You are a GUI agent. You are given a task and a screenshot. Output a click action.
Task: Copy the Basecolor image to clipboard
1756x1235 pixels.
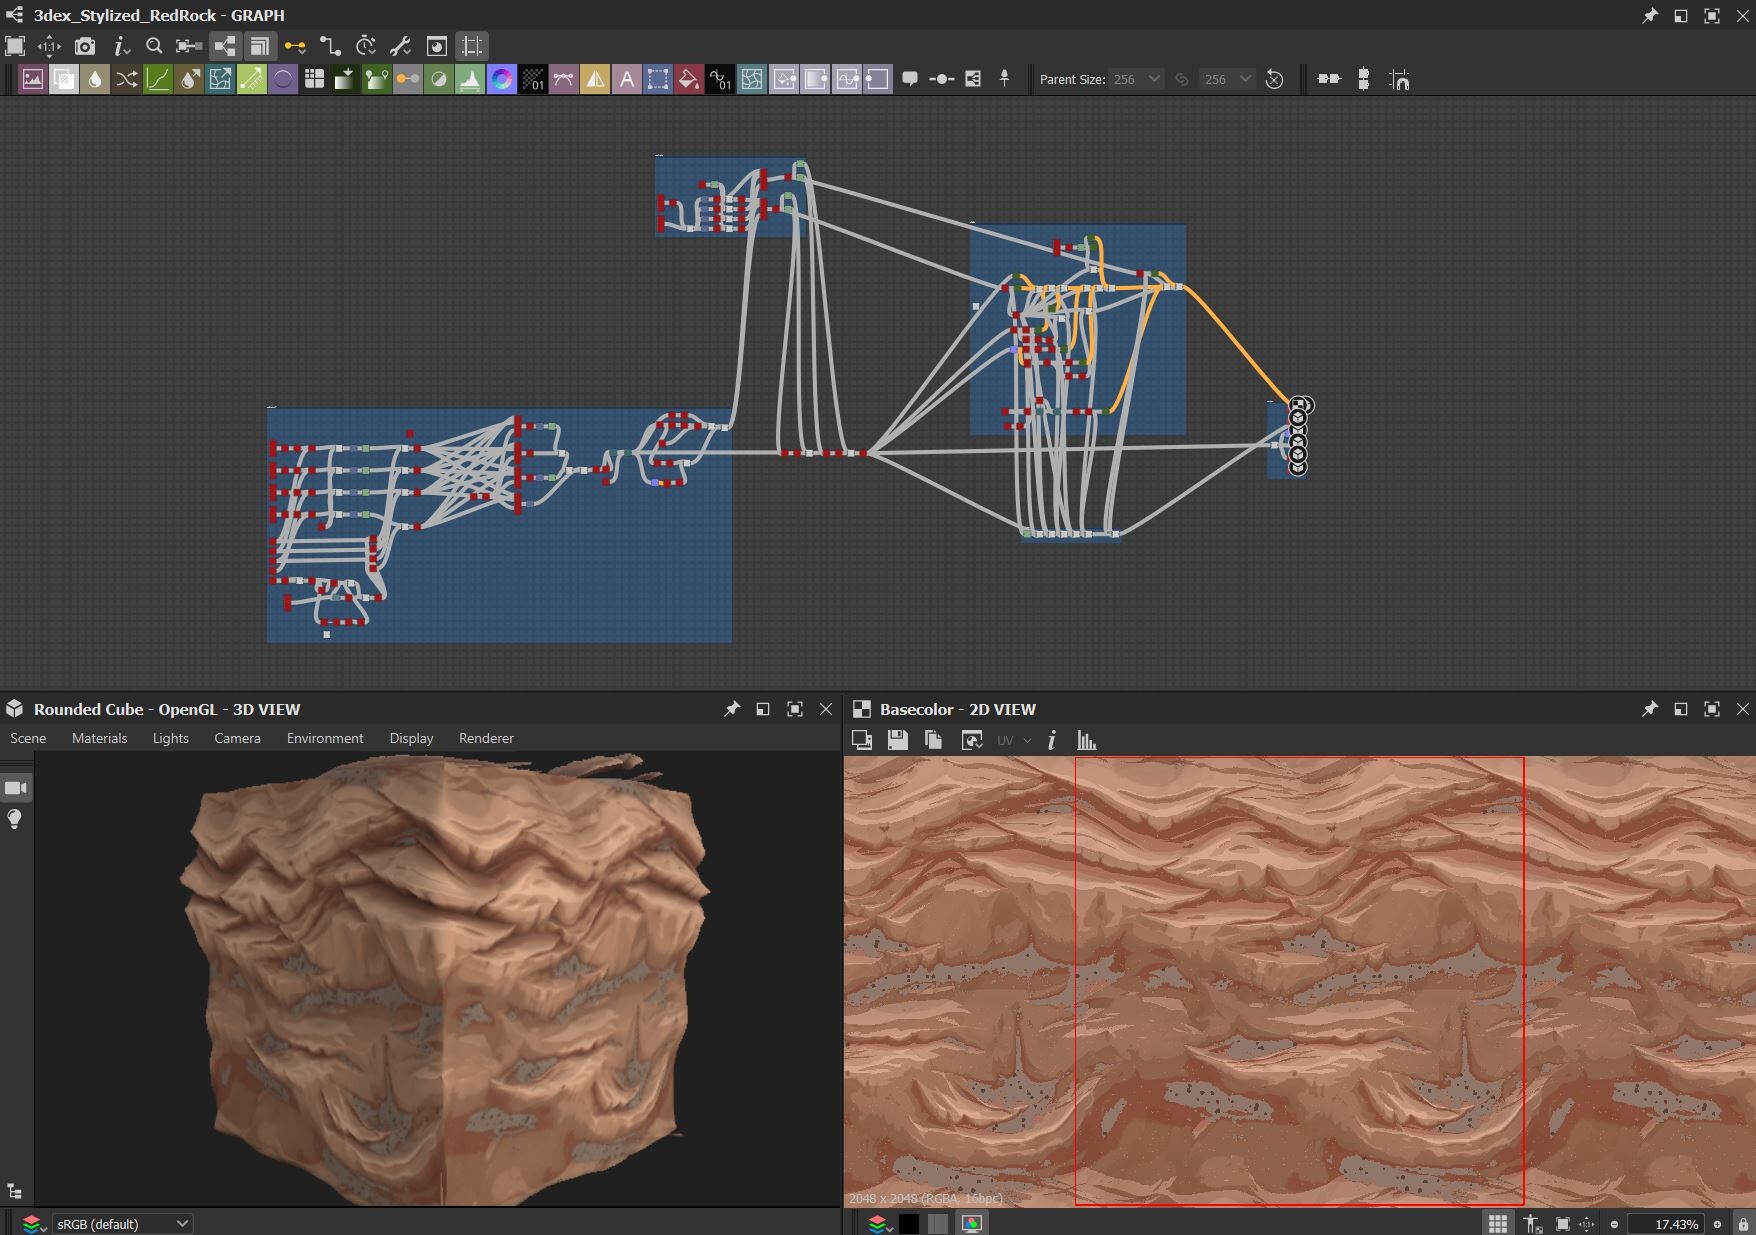pos(933,740)
